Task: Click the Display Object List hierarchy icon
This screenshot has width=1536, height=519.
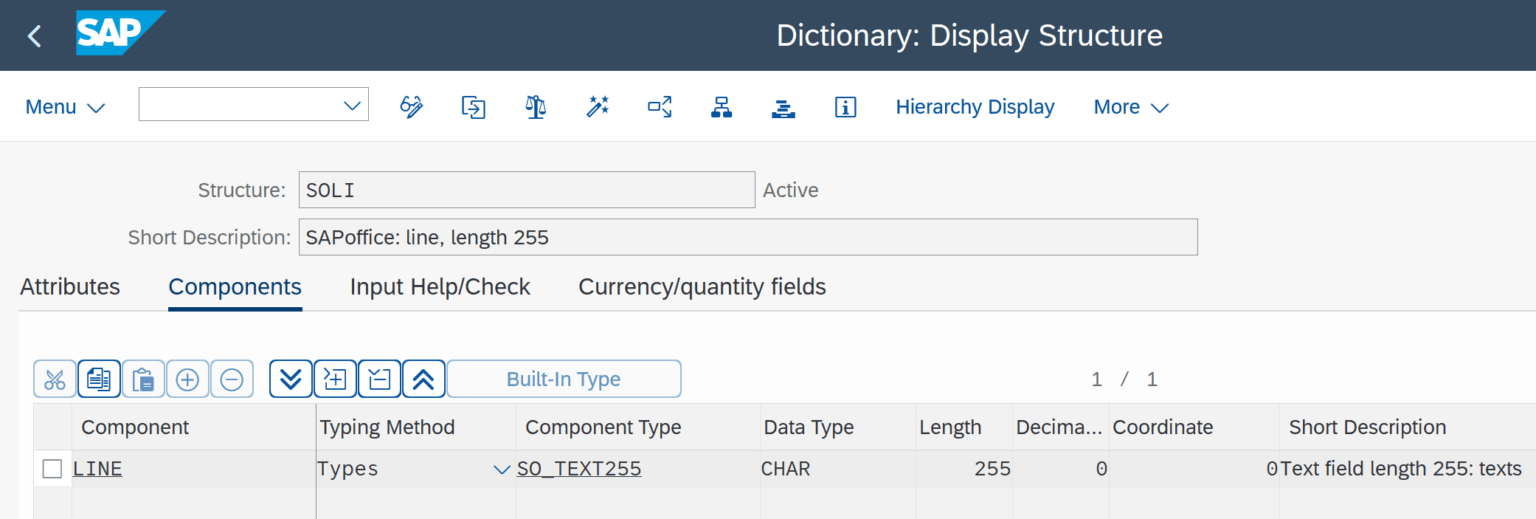Action: tap(721, 107)
